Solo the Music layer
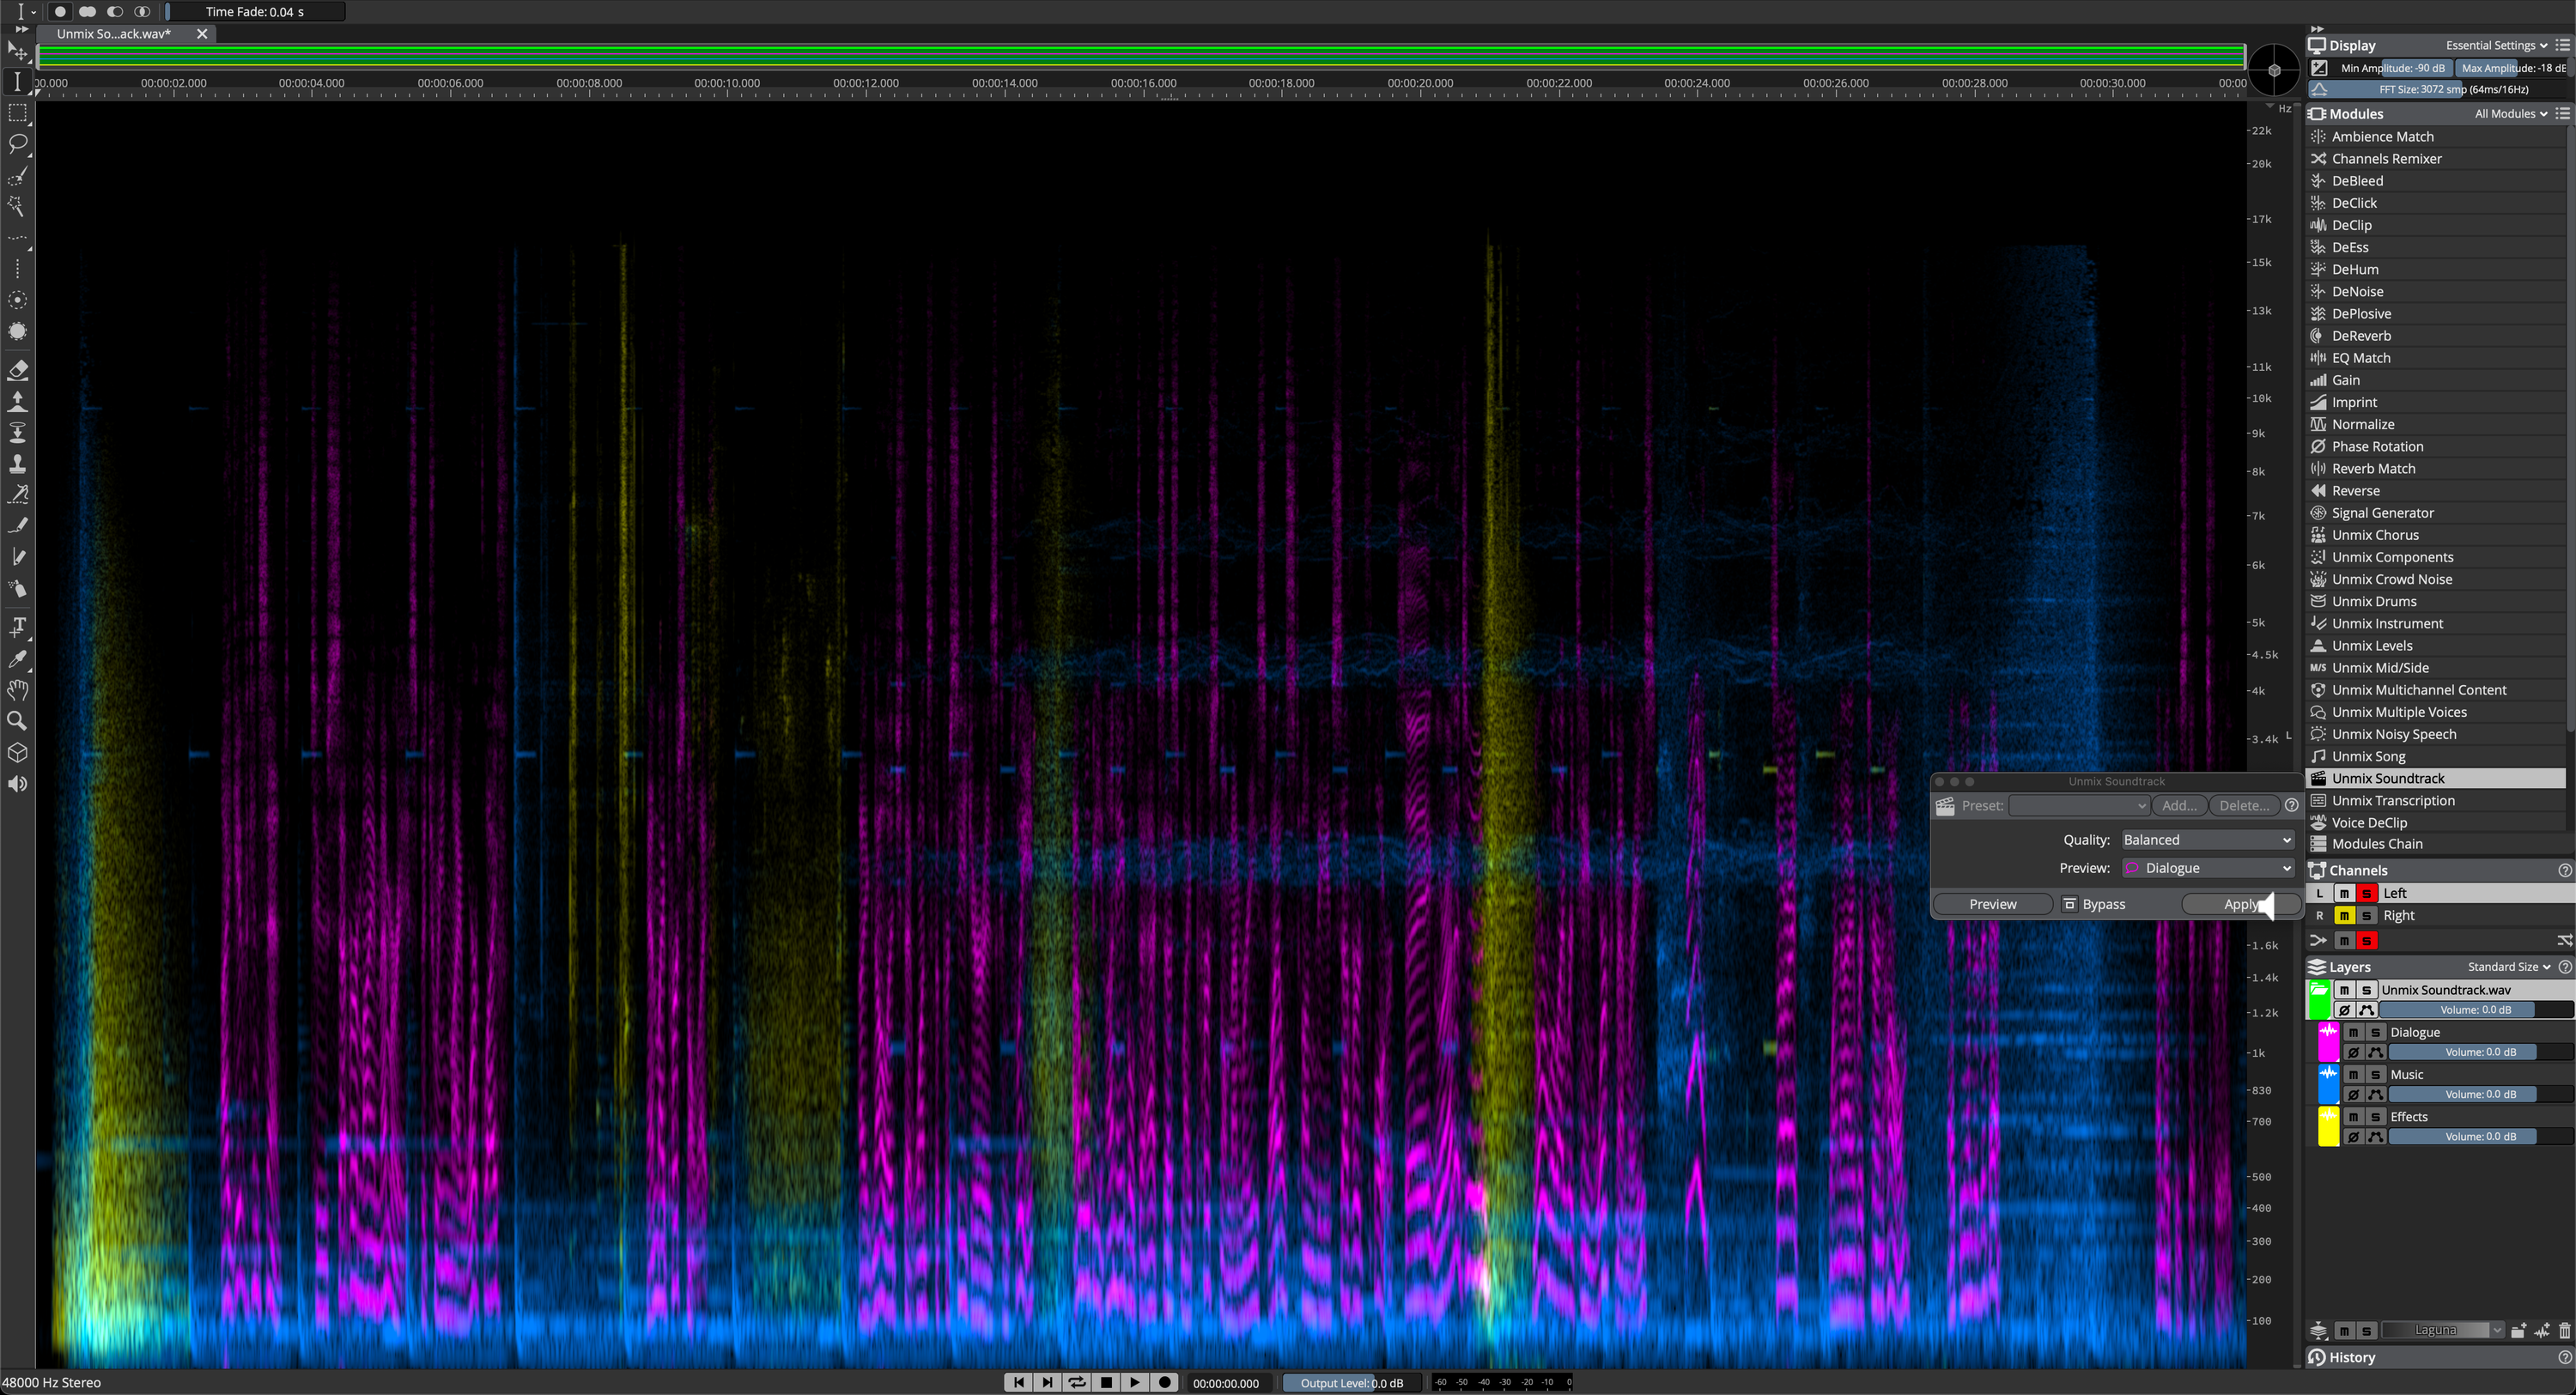 click(x=2375, y=1074)
